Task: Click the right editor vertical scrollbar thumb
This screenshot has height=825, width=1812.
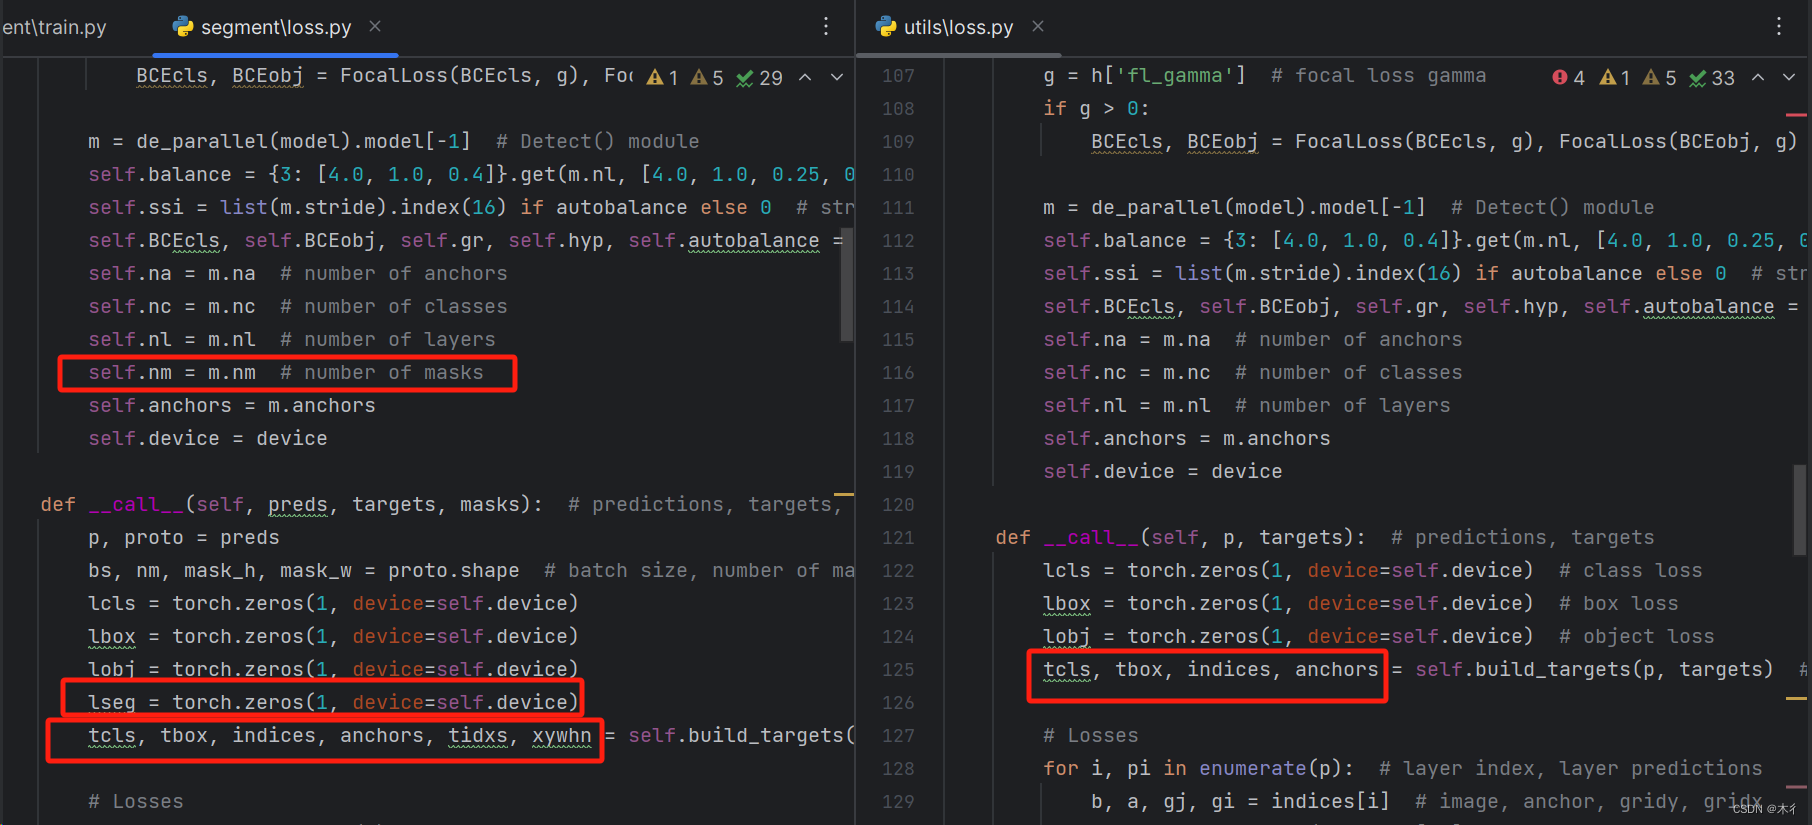Action: (1800, 509)
